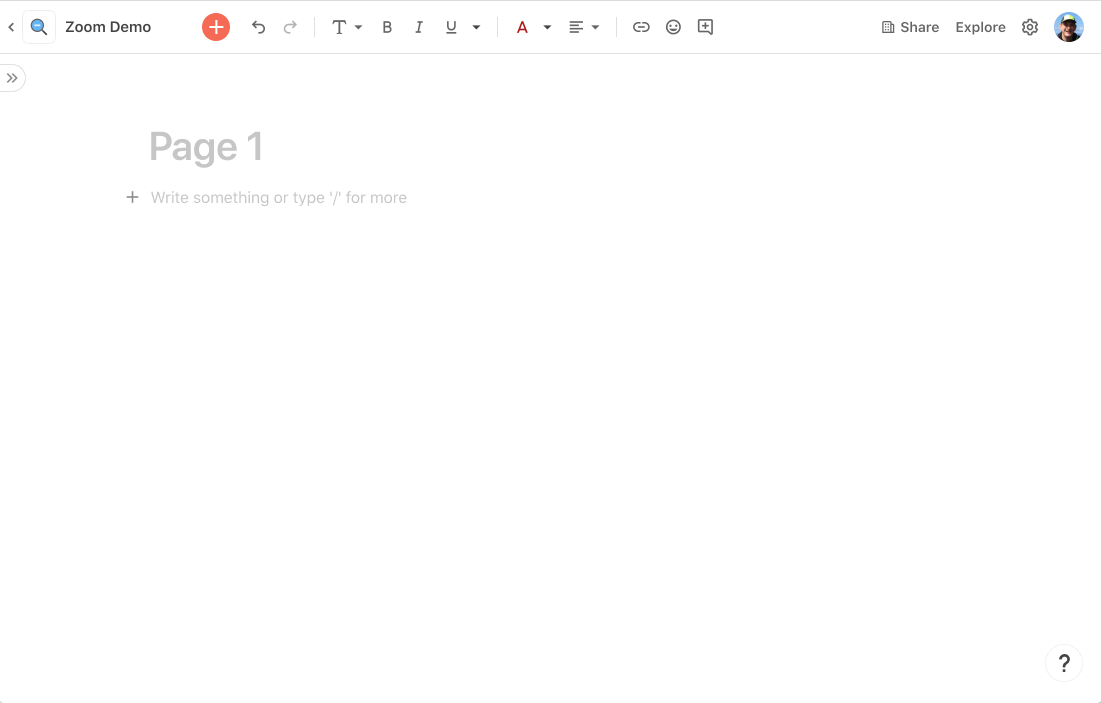This screenshot has width=1101, height=703.
Task: Insert a comment
Action: 705,27
